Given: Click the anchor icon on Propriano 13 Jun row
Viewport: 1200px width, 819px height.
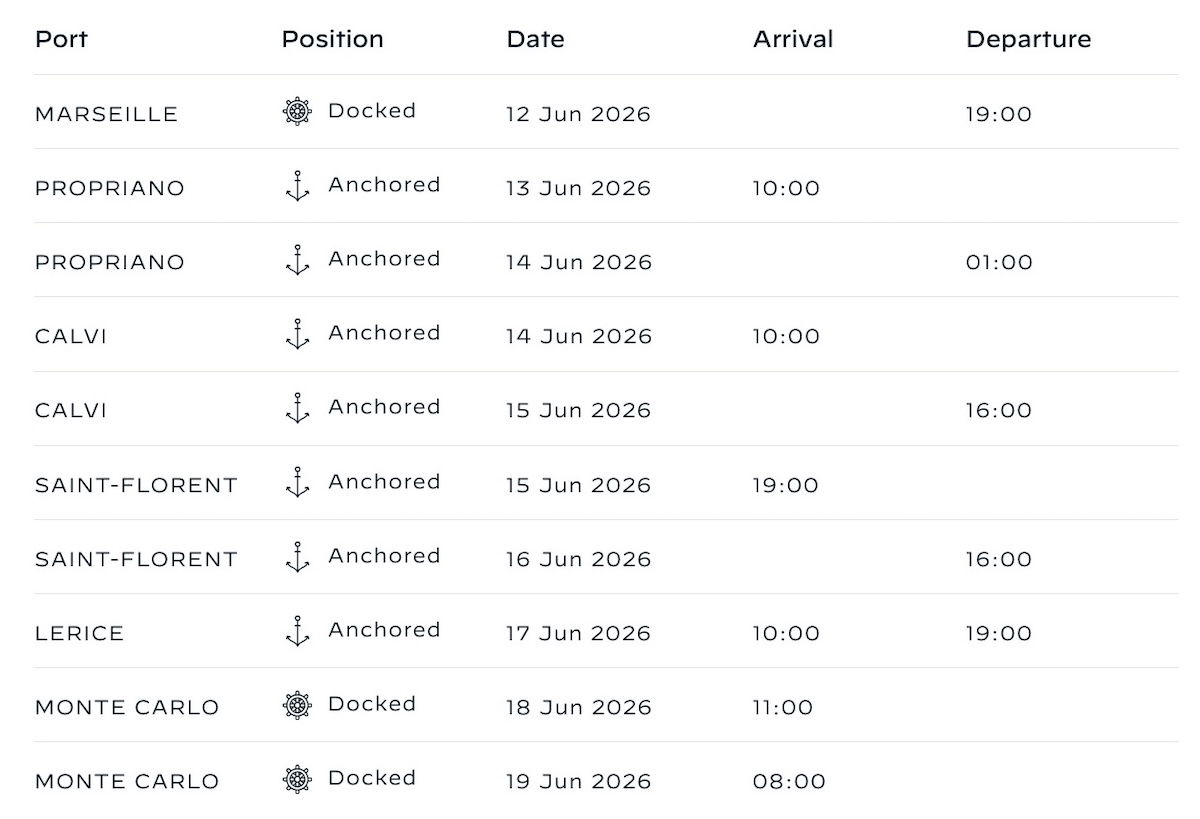Looking at the screenshot, I should [297, 186].
